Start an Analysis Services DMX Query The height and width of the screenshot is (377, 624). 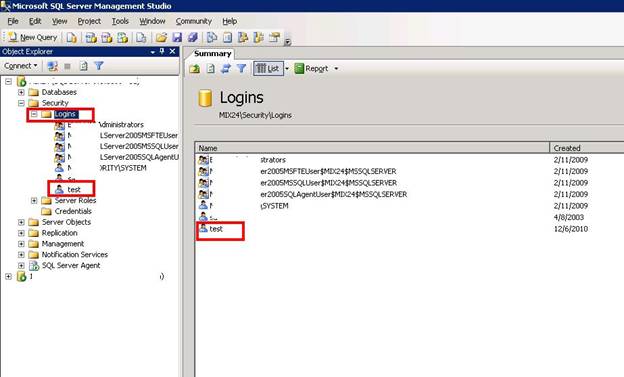107,37
